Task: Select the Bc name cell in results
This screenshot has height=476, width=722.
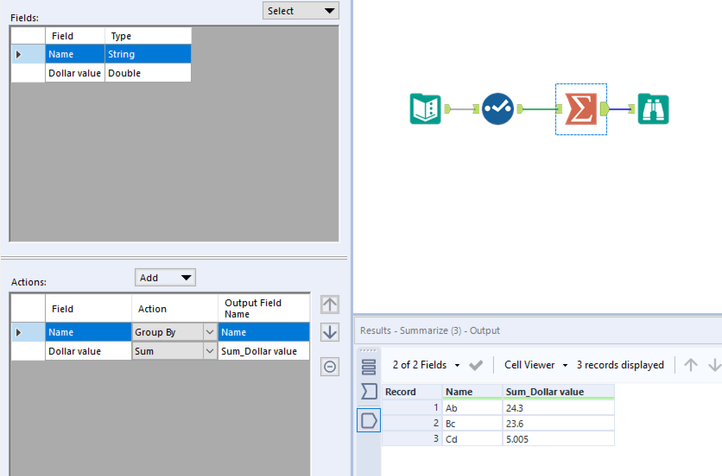Action: pyautogui.click(x=472, y=424)
